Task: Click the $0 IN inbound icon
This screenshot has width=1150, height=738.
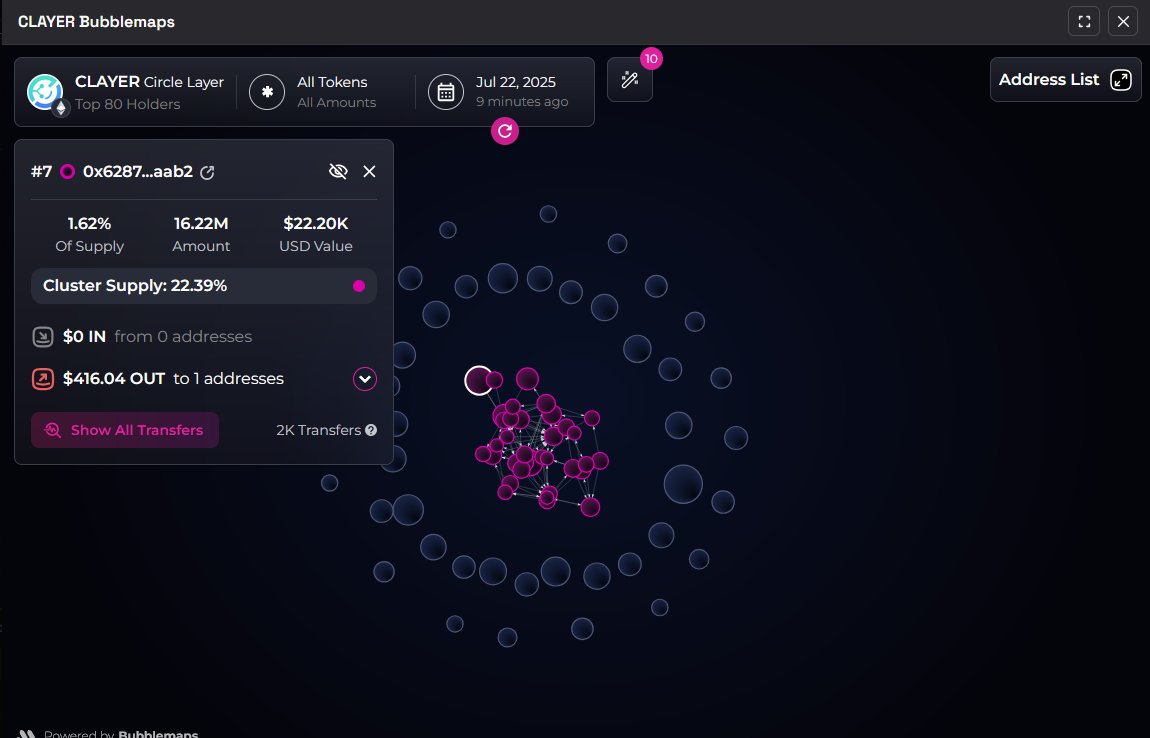Action: tap(43, 337)
